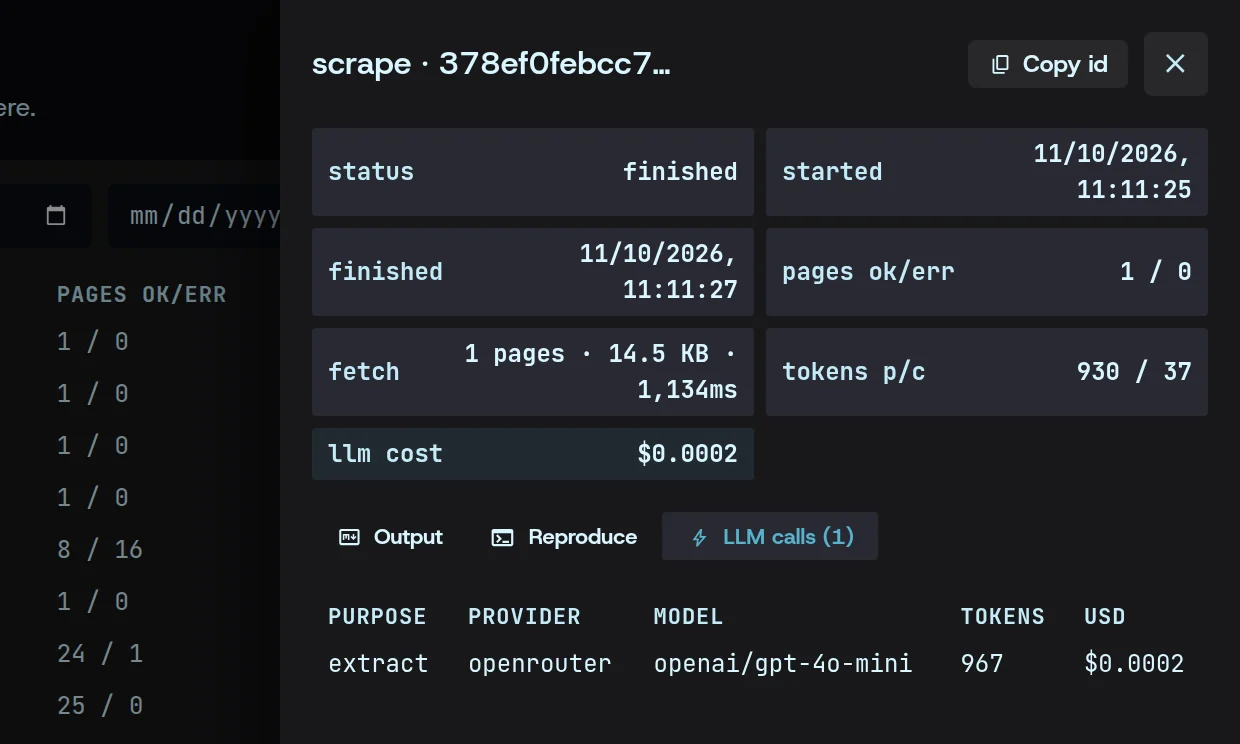1240x744 pixels.
Task: Click the 25 / 0 row in background table
Action: [100, 705]
